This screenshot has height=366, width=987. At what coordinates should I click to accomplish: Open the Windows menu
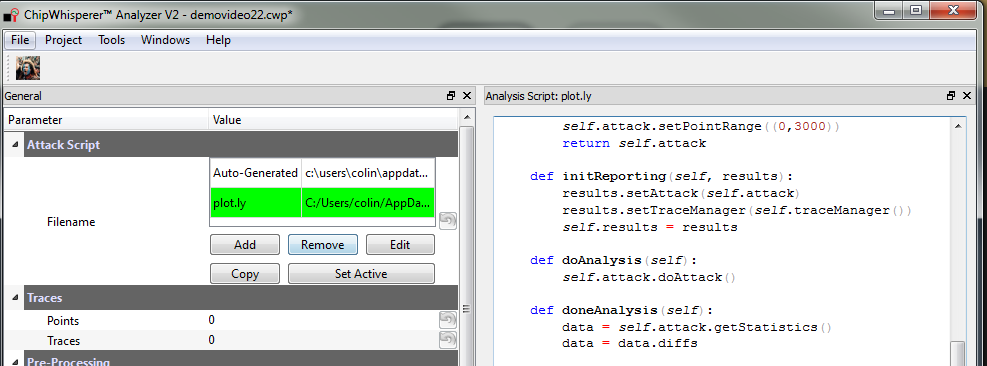click(x=166, y=40)
